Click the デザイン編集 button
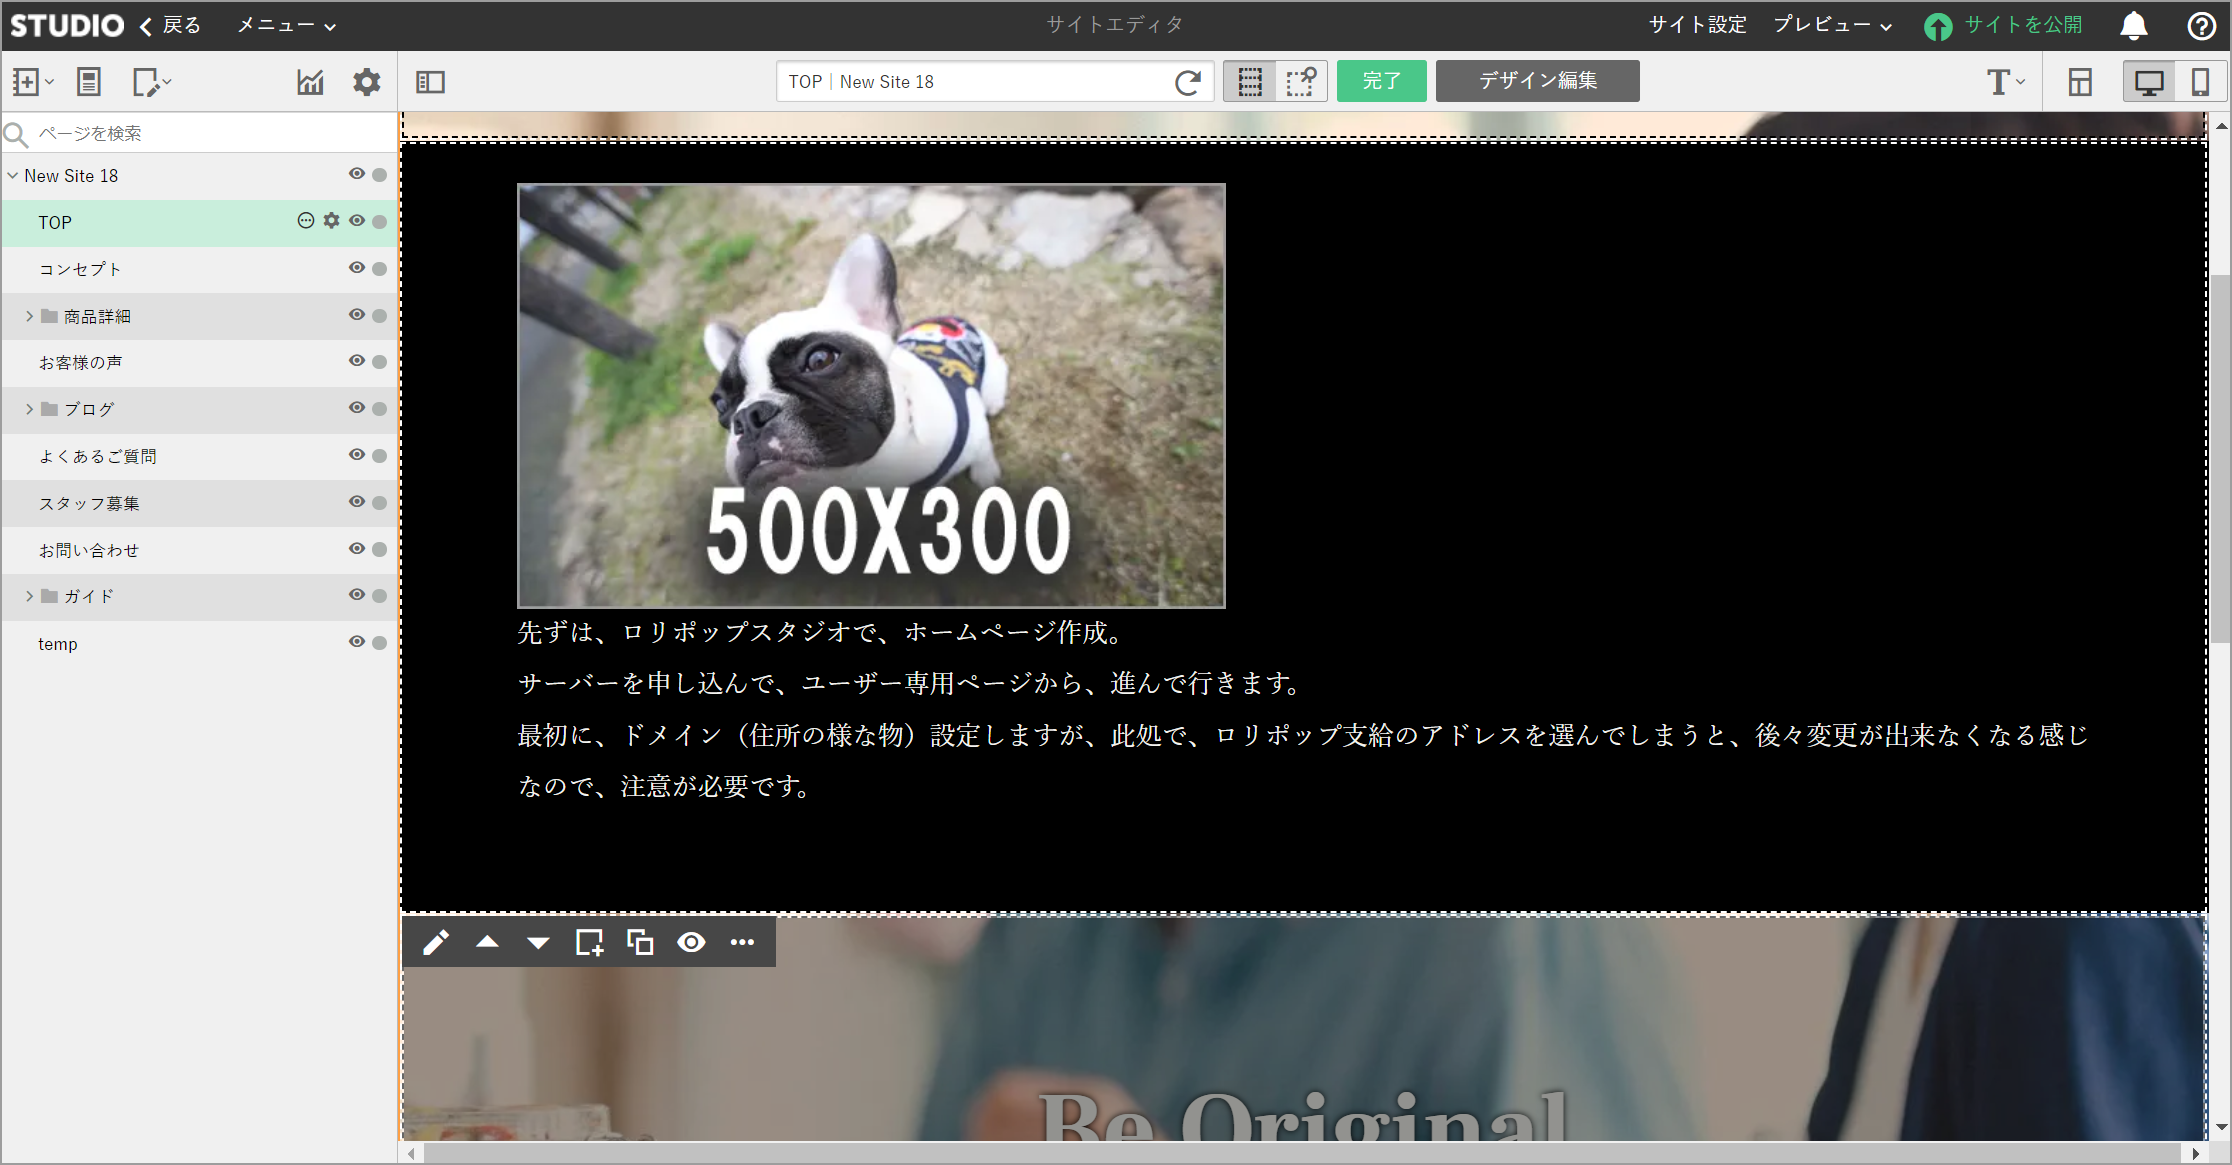Screen dimensions: 2232x1165 point(1537,81)
